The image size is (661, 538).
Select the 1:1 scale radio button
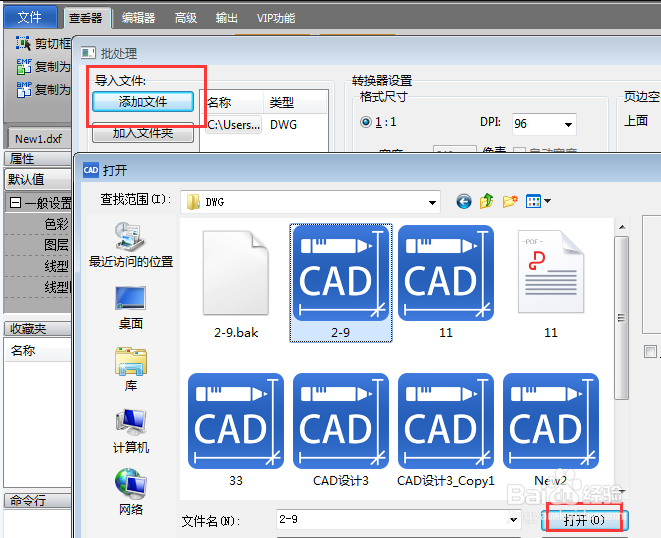click(x=366, y=122)
